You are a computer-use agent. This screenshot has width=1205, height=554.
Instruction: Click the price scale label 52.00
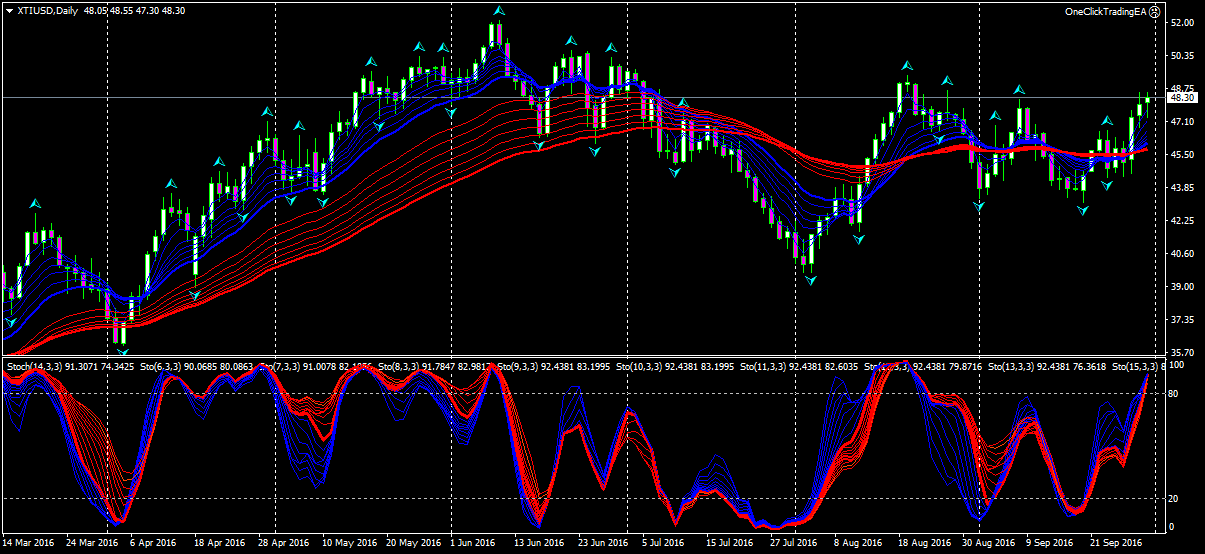(x=1181, y=22)
